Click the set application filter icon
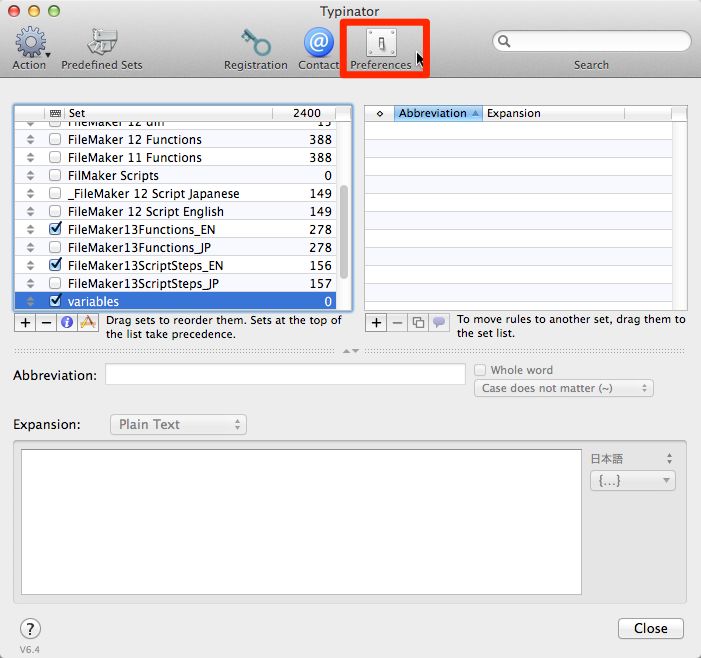Image resolution: width=701 pixels, height=658 pixels. [x=88, y=322]
